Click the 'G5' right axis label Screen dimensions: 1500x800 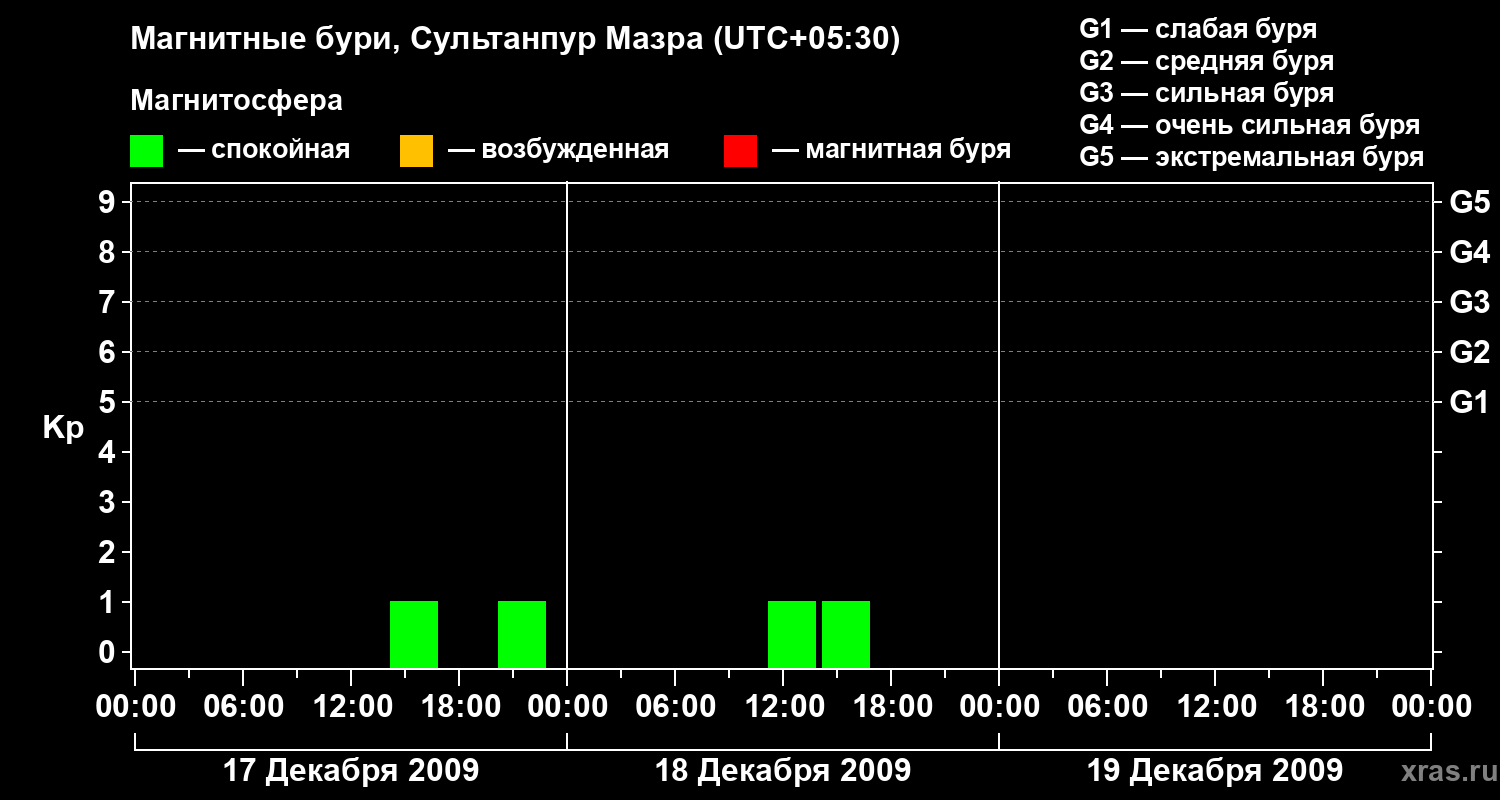pos(1470,203)
